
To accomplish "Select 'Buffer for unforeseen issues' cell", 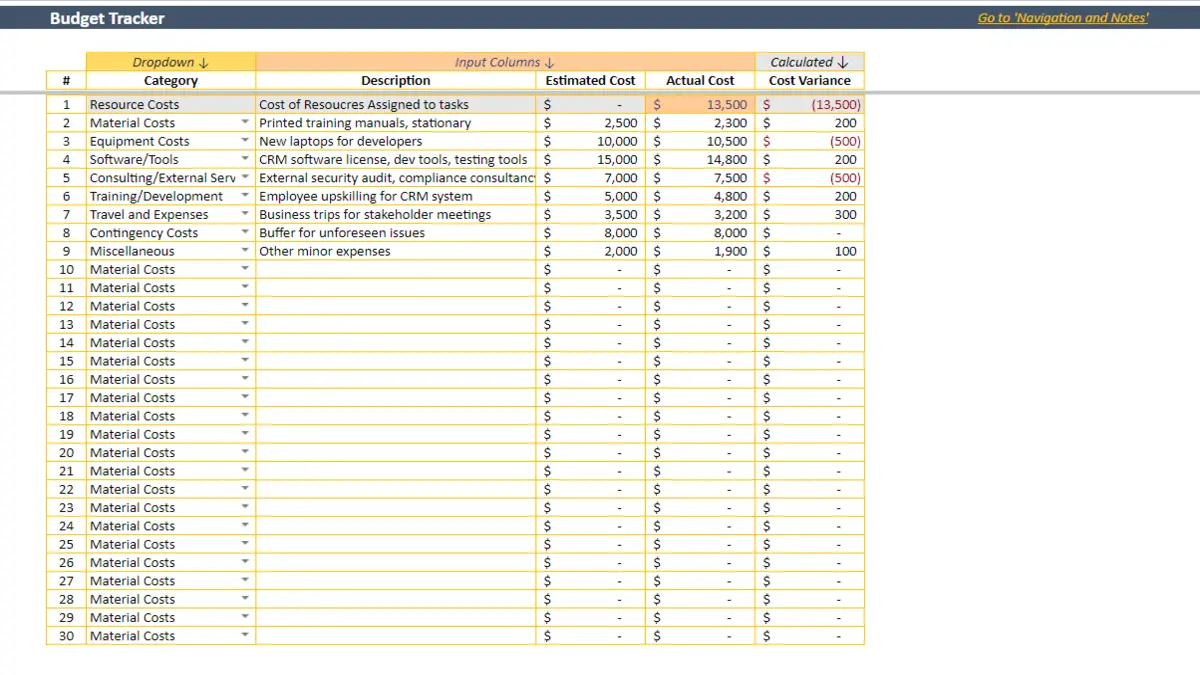I will [396, 233].
